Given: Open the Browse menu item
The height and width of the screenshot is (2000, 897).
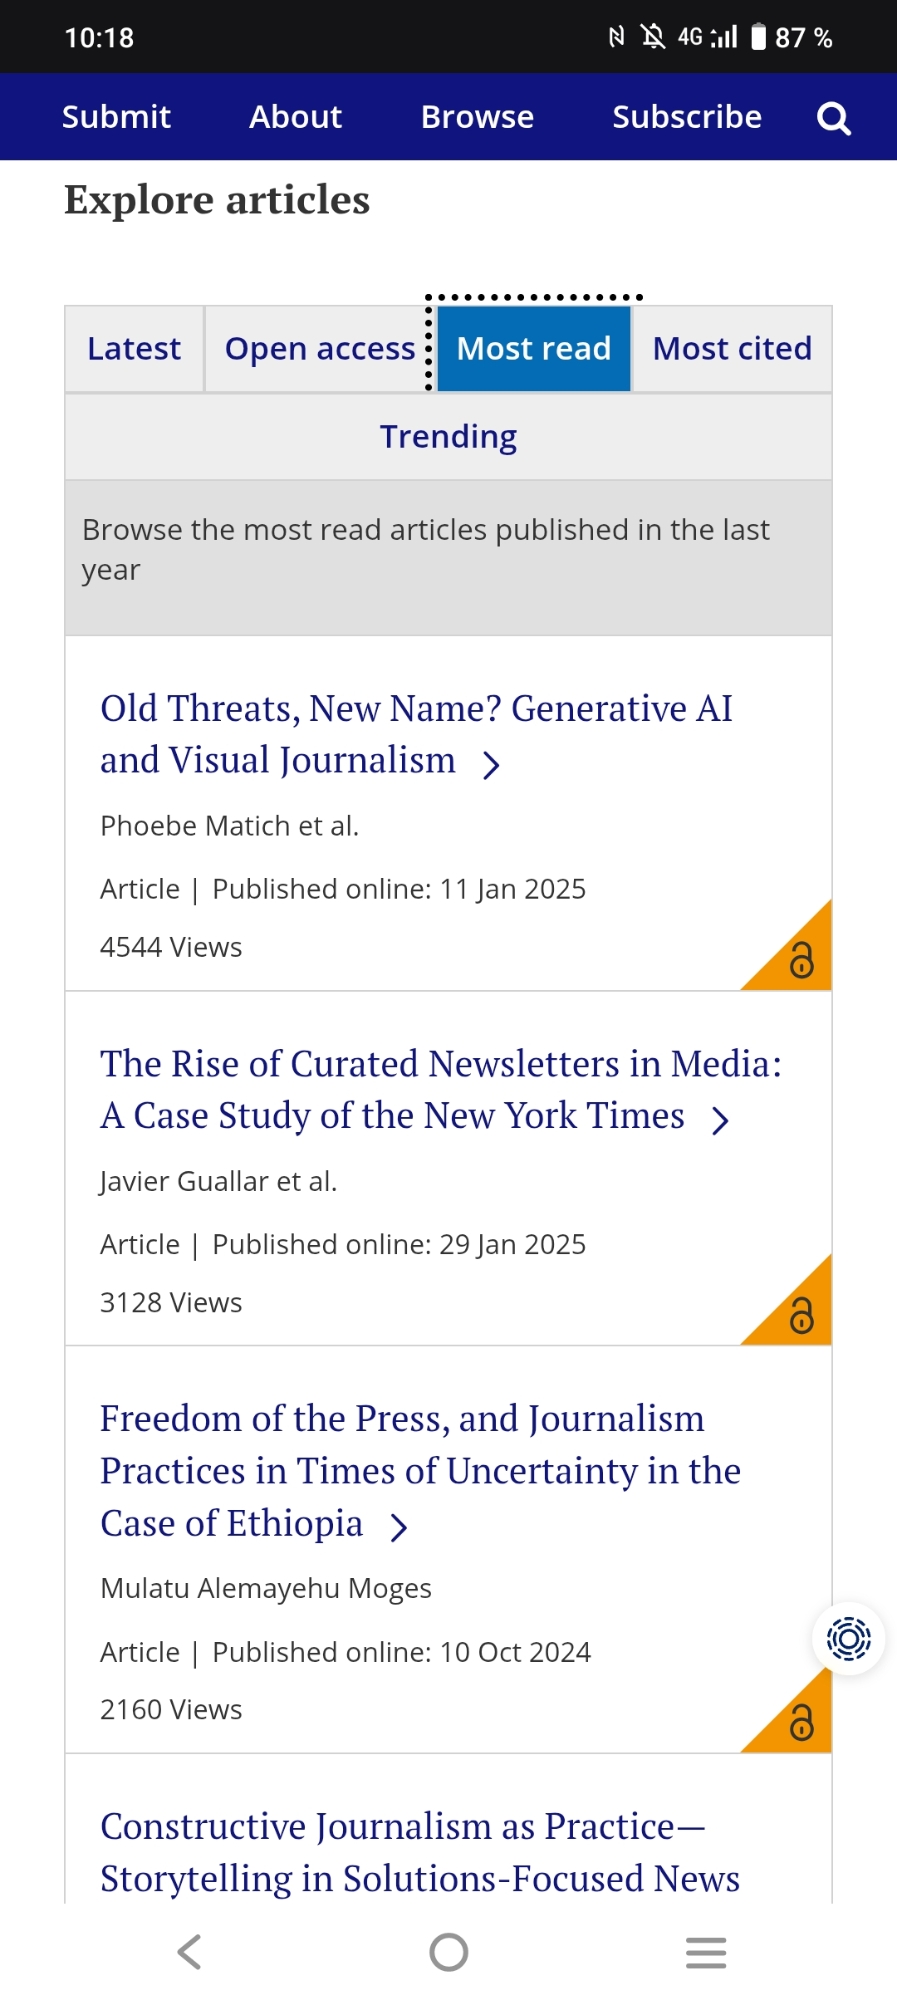Looking at the screenshot, I should click(x=477, y=117).
